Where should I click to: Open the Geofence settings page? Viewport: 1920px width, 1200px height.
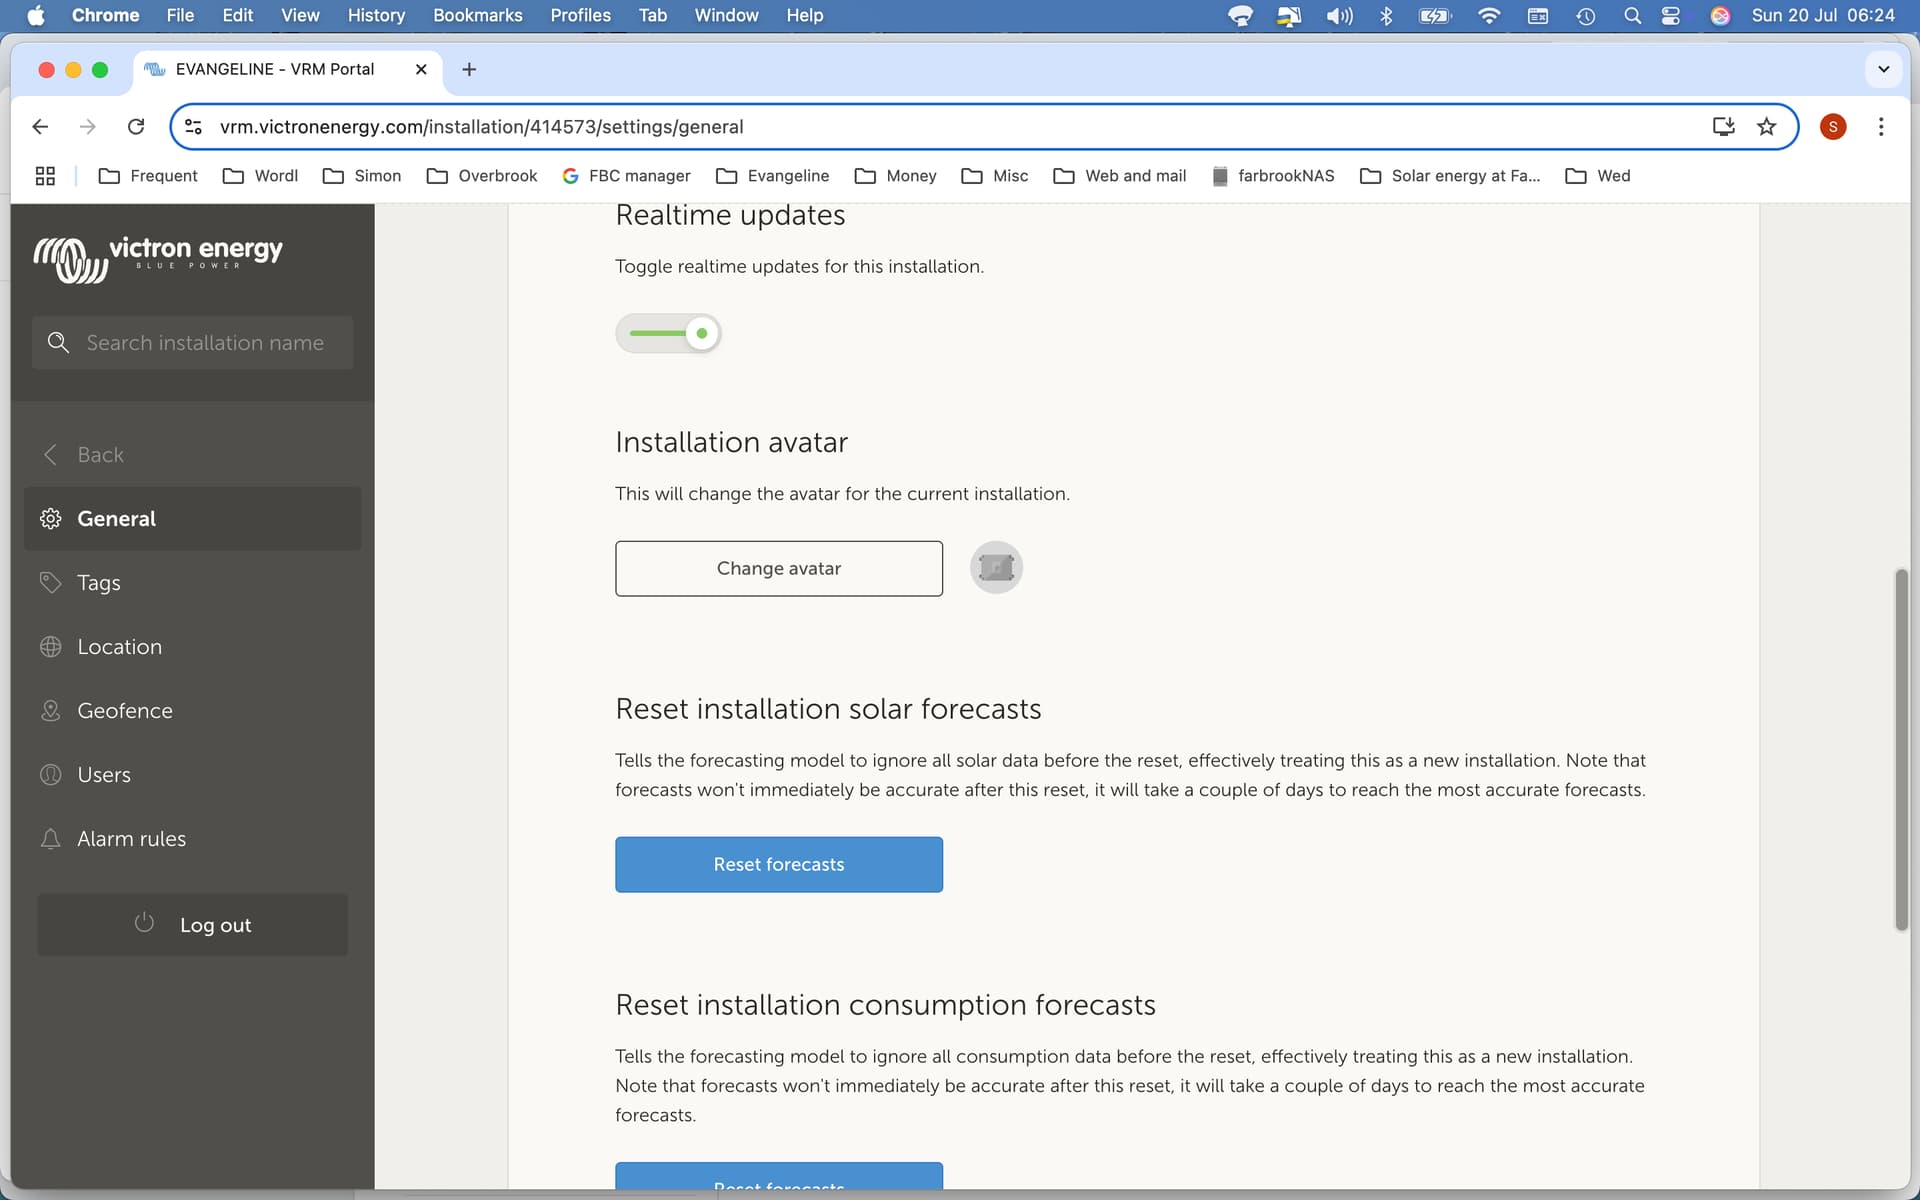pyautogui.click(x=124, y=711)
